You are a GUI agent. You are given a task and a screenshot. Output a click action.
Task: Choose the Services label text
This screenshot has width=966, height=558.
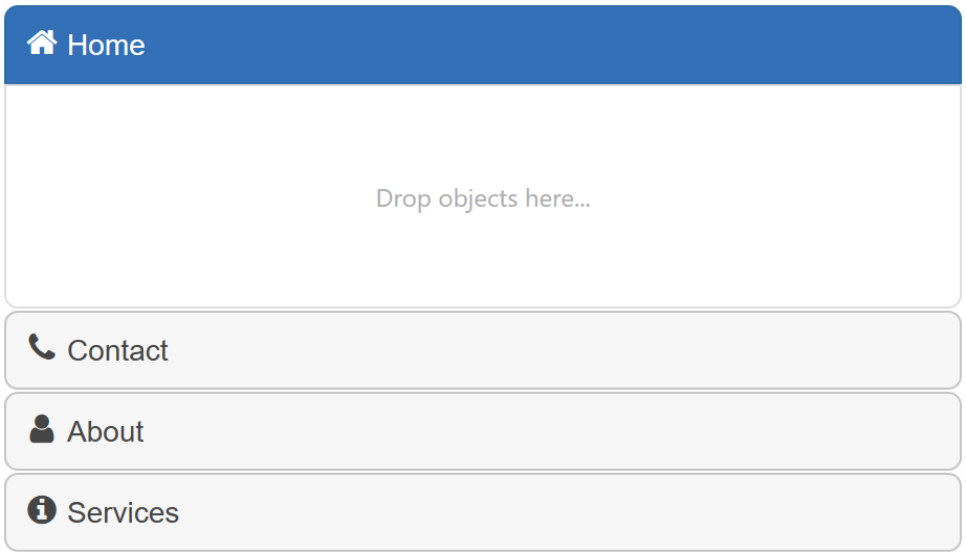coord(123,513)
